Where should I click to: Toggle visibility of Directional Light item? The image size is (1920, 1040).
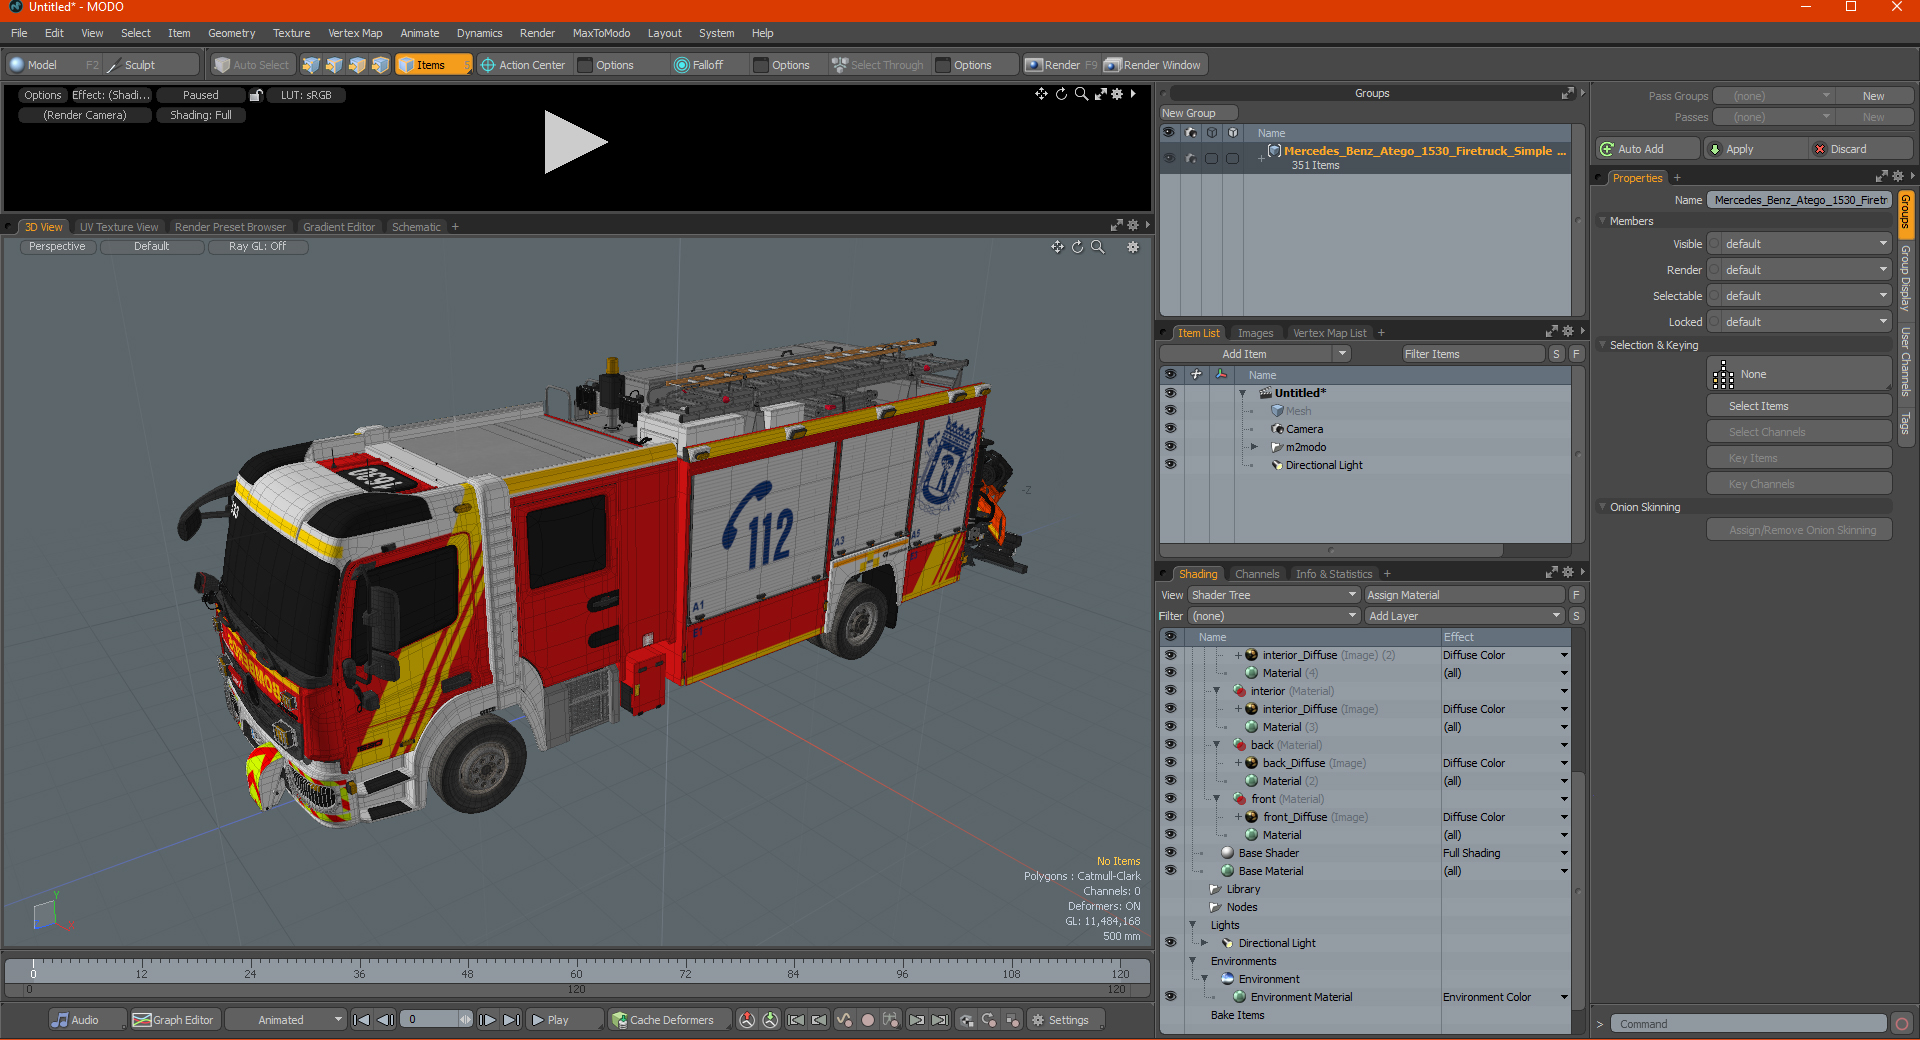[x=1170, y=465]
